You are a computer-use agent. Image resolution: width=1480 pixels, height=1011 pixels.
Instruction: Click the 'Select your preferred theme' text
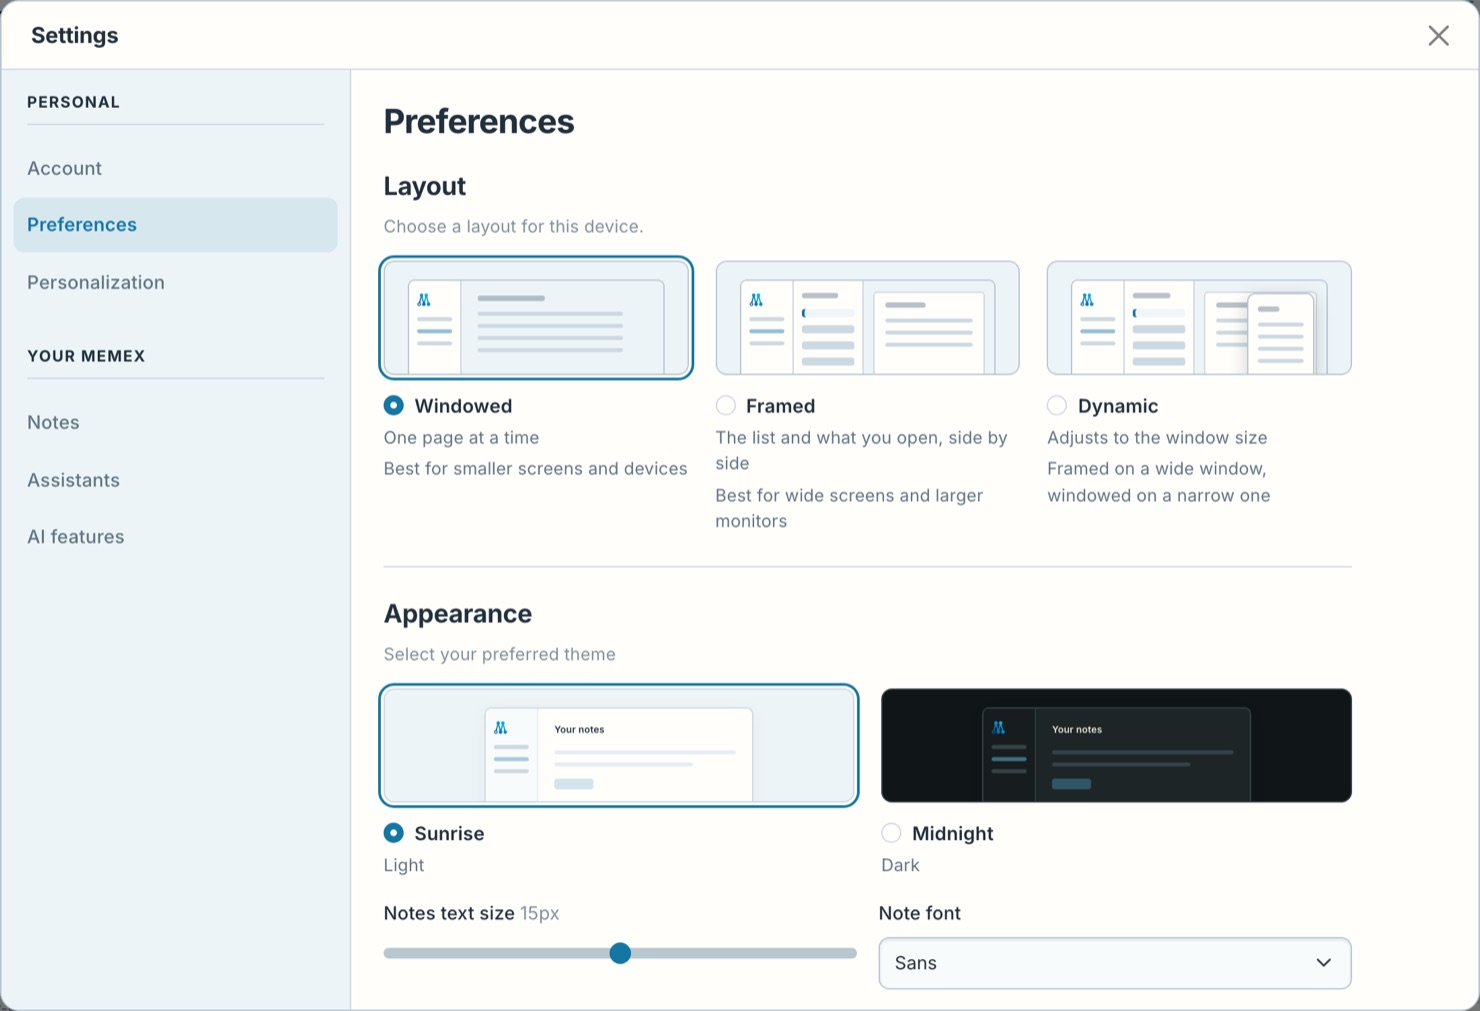(500, 654)
